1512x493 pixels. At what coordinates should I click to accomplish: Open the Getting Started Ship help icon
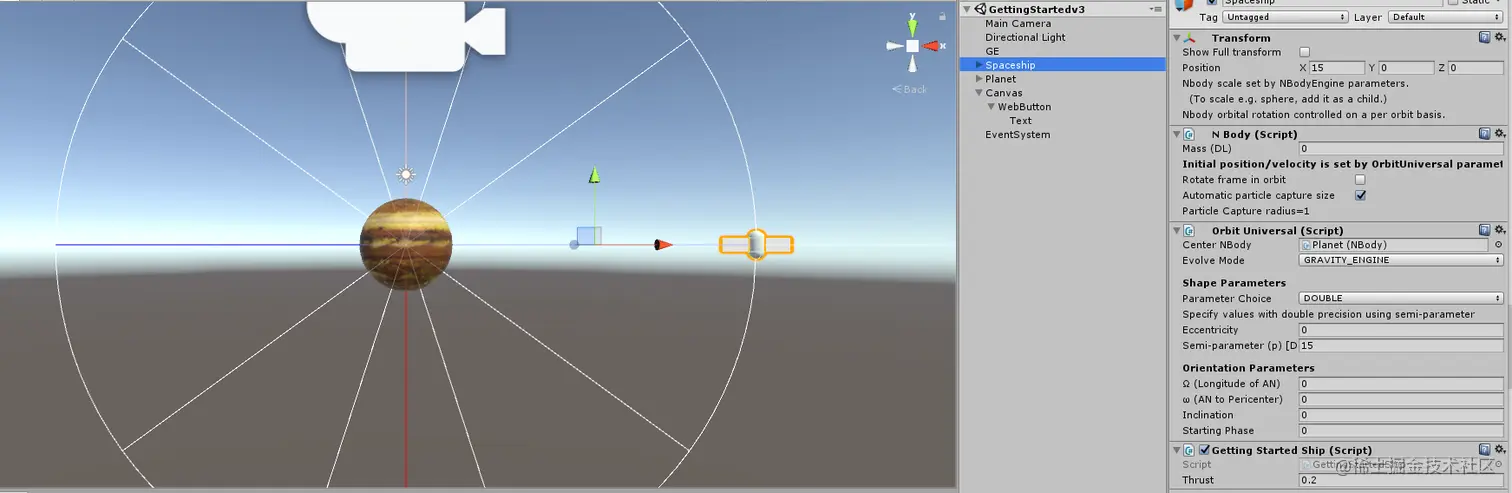pyautogui.click(x=1484, y=450)
